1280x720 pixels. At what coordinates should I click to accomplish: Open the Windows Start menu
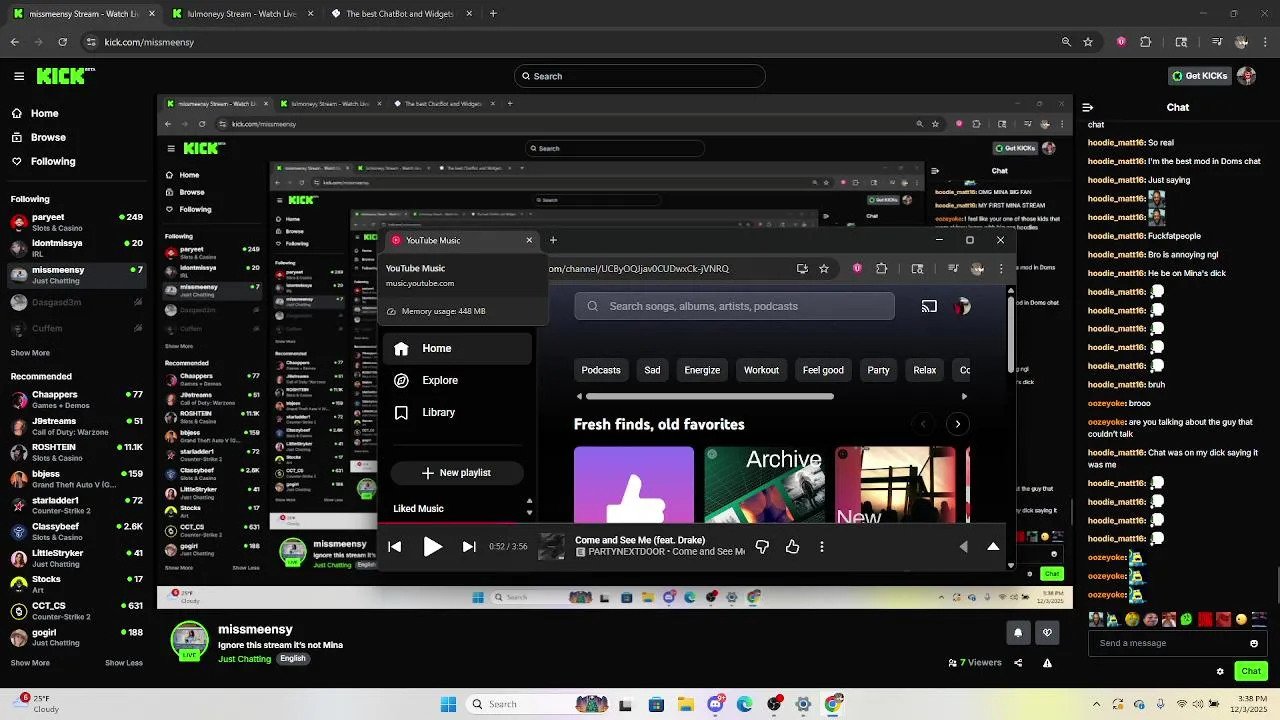[448, 704]
